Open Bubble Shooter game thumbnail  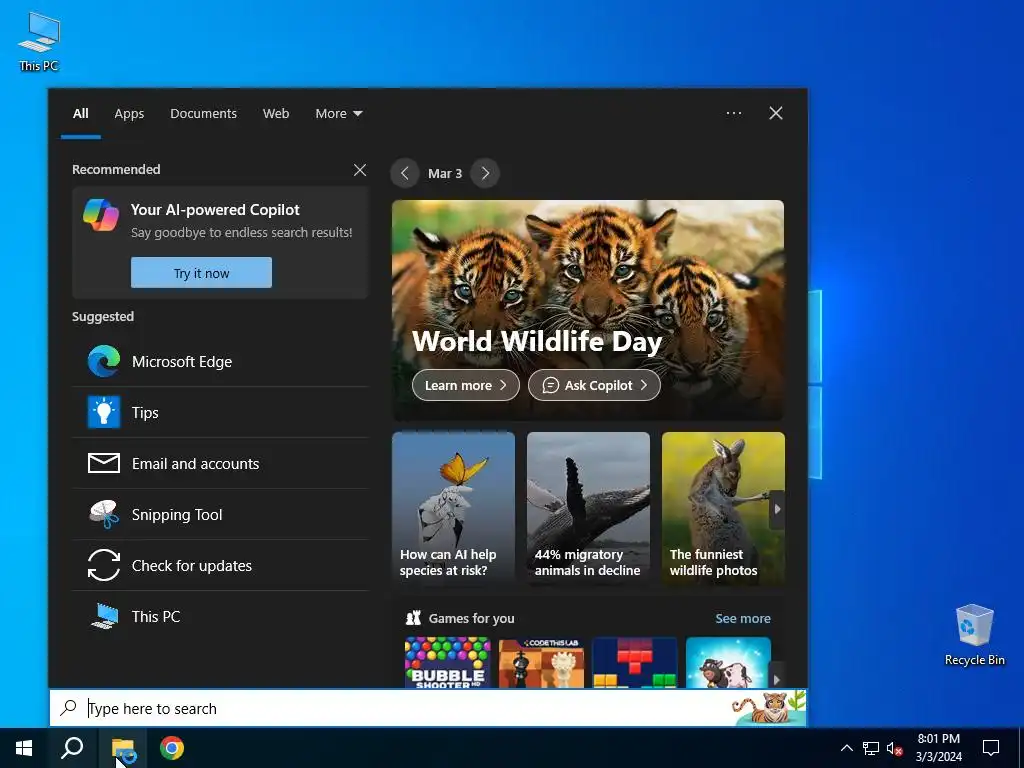coord(447,662)
